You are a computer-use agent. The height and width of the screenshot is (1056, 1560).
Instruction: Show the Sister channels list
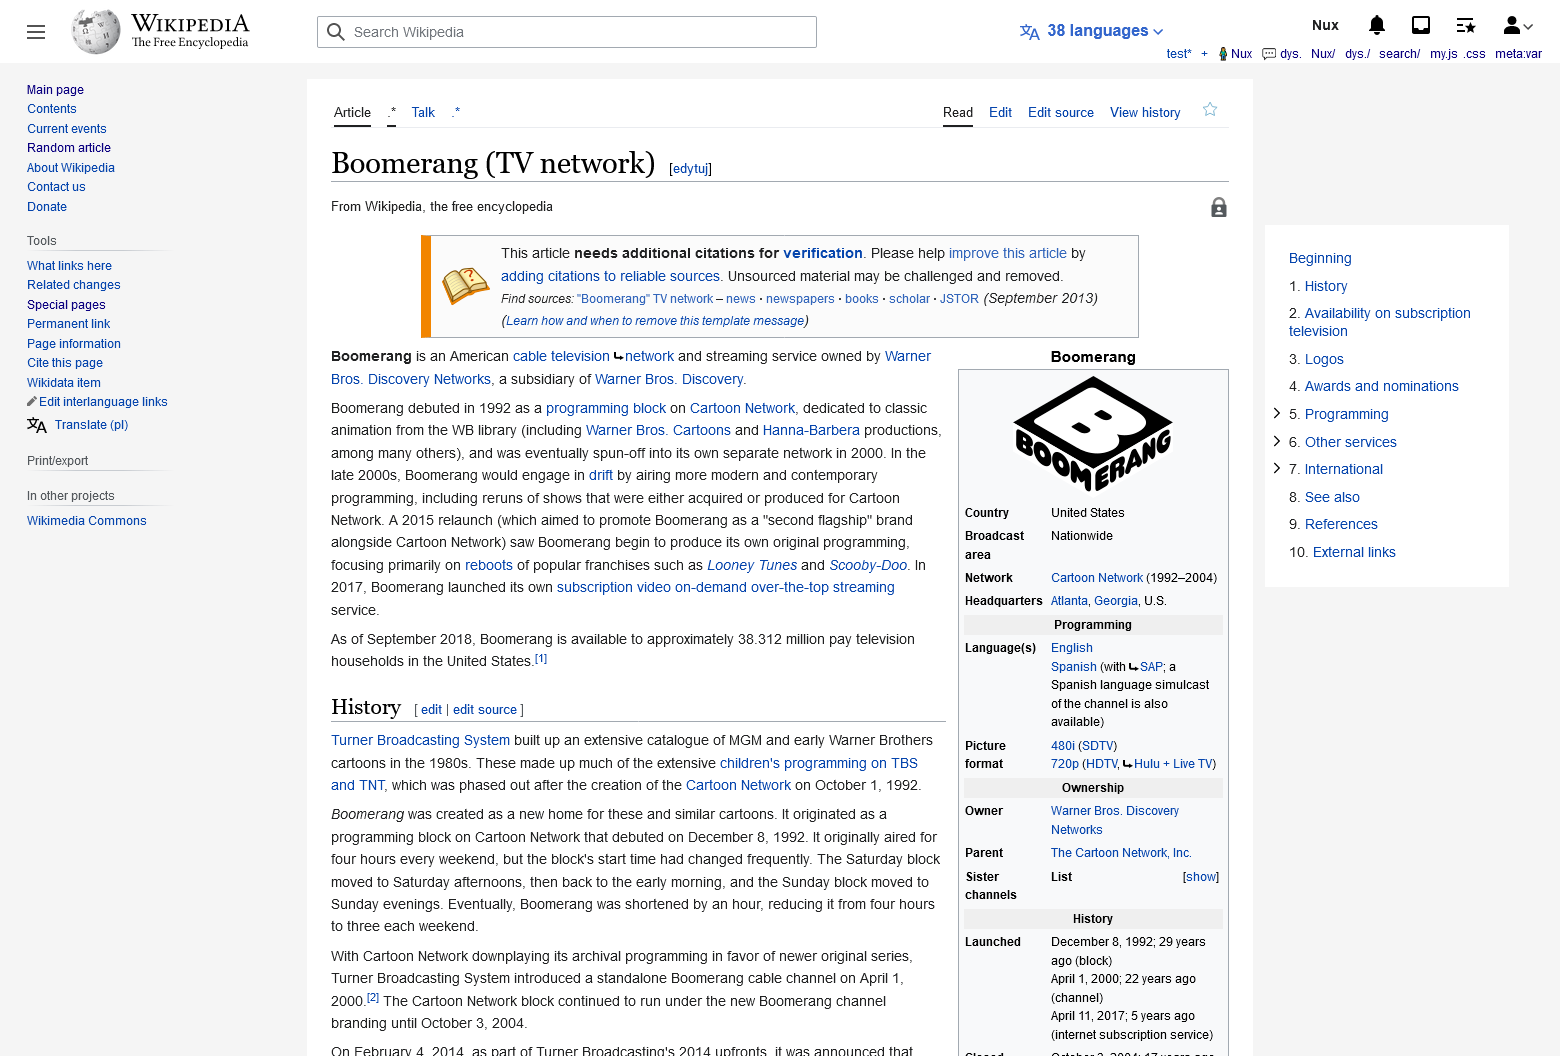[x=1201, y=877]
